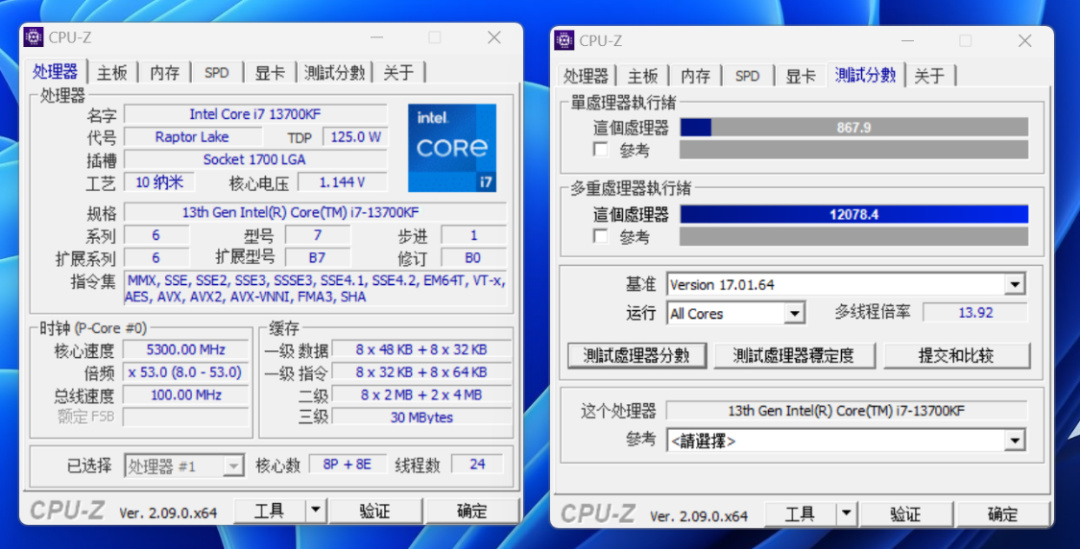
Task: Click 修订 value B0
Action: click(x=473, y=258)
